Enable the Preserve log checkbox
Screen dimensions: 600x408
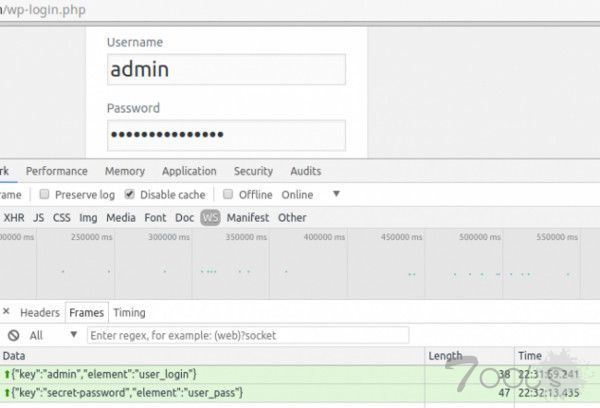click(44, 195)
